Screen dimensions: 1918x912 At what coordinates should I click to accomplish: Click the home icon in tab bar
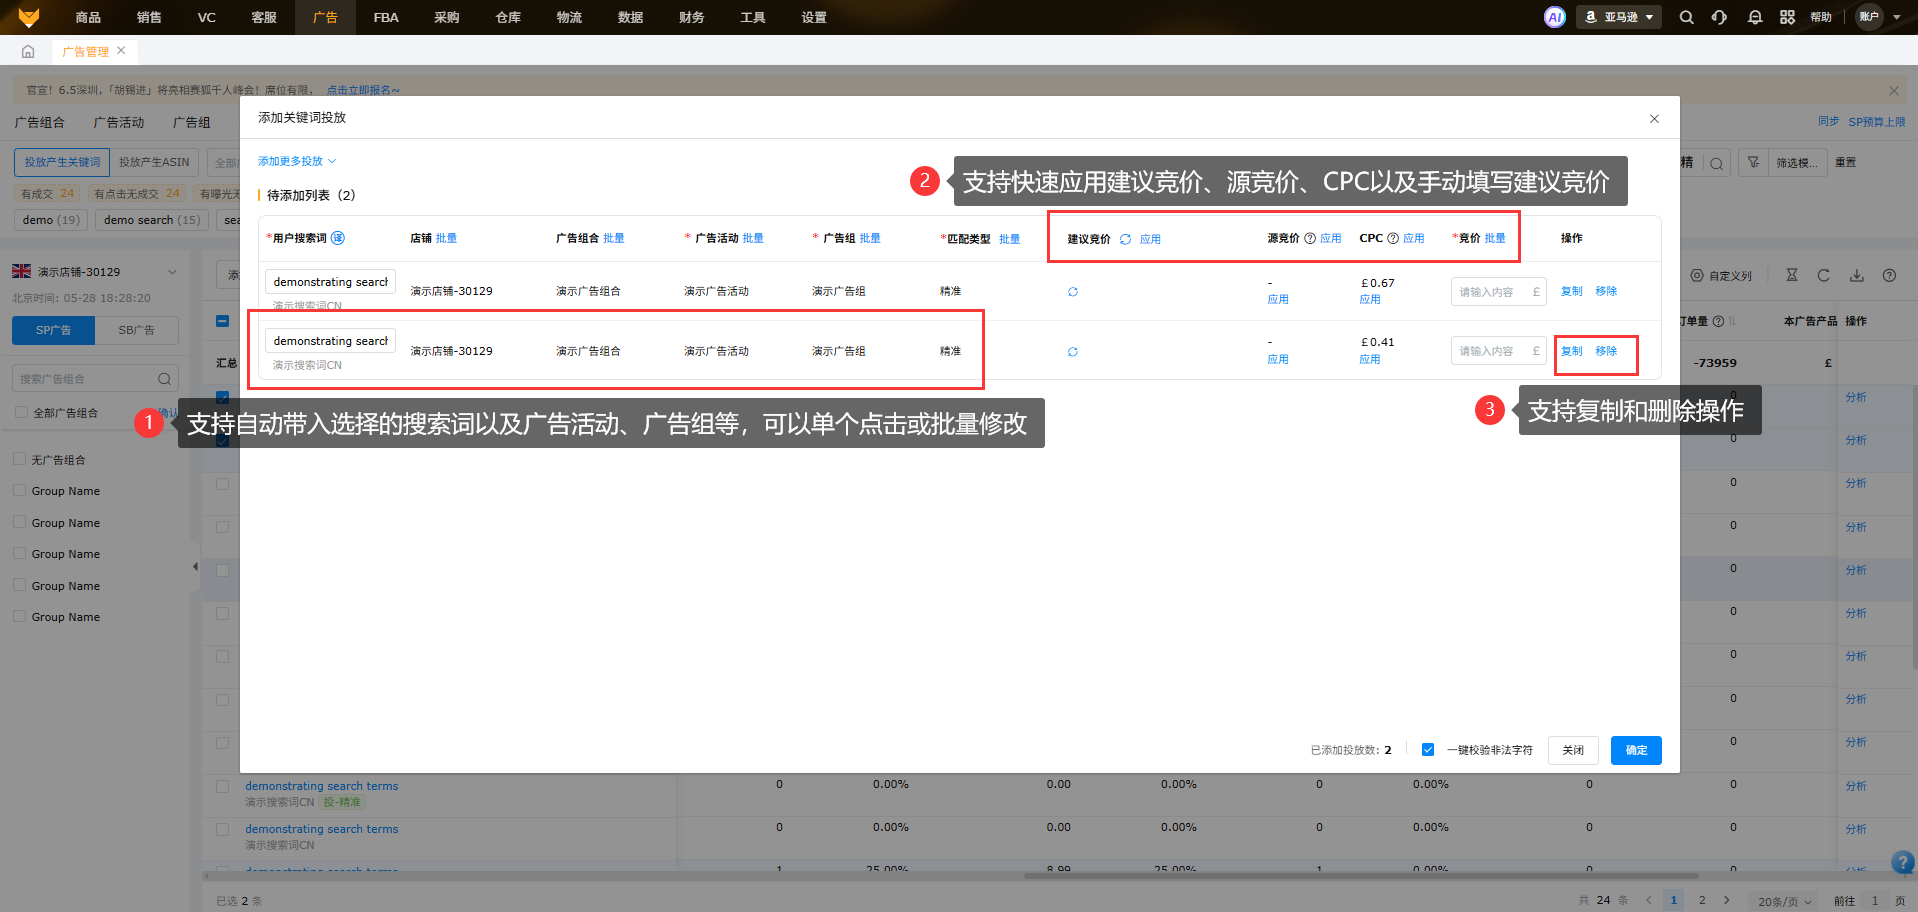28,51
